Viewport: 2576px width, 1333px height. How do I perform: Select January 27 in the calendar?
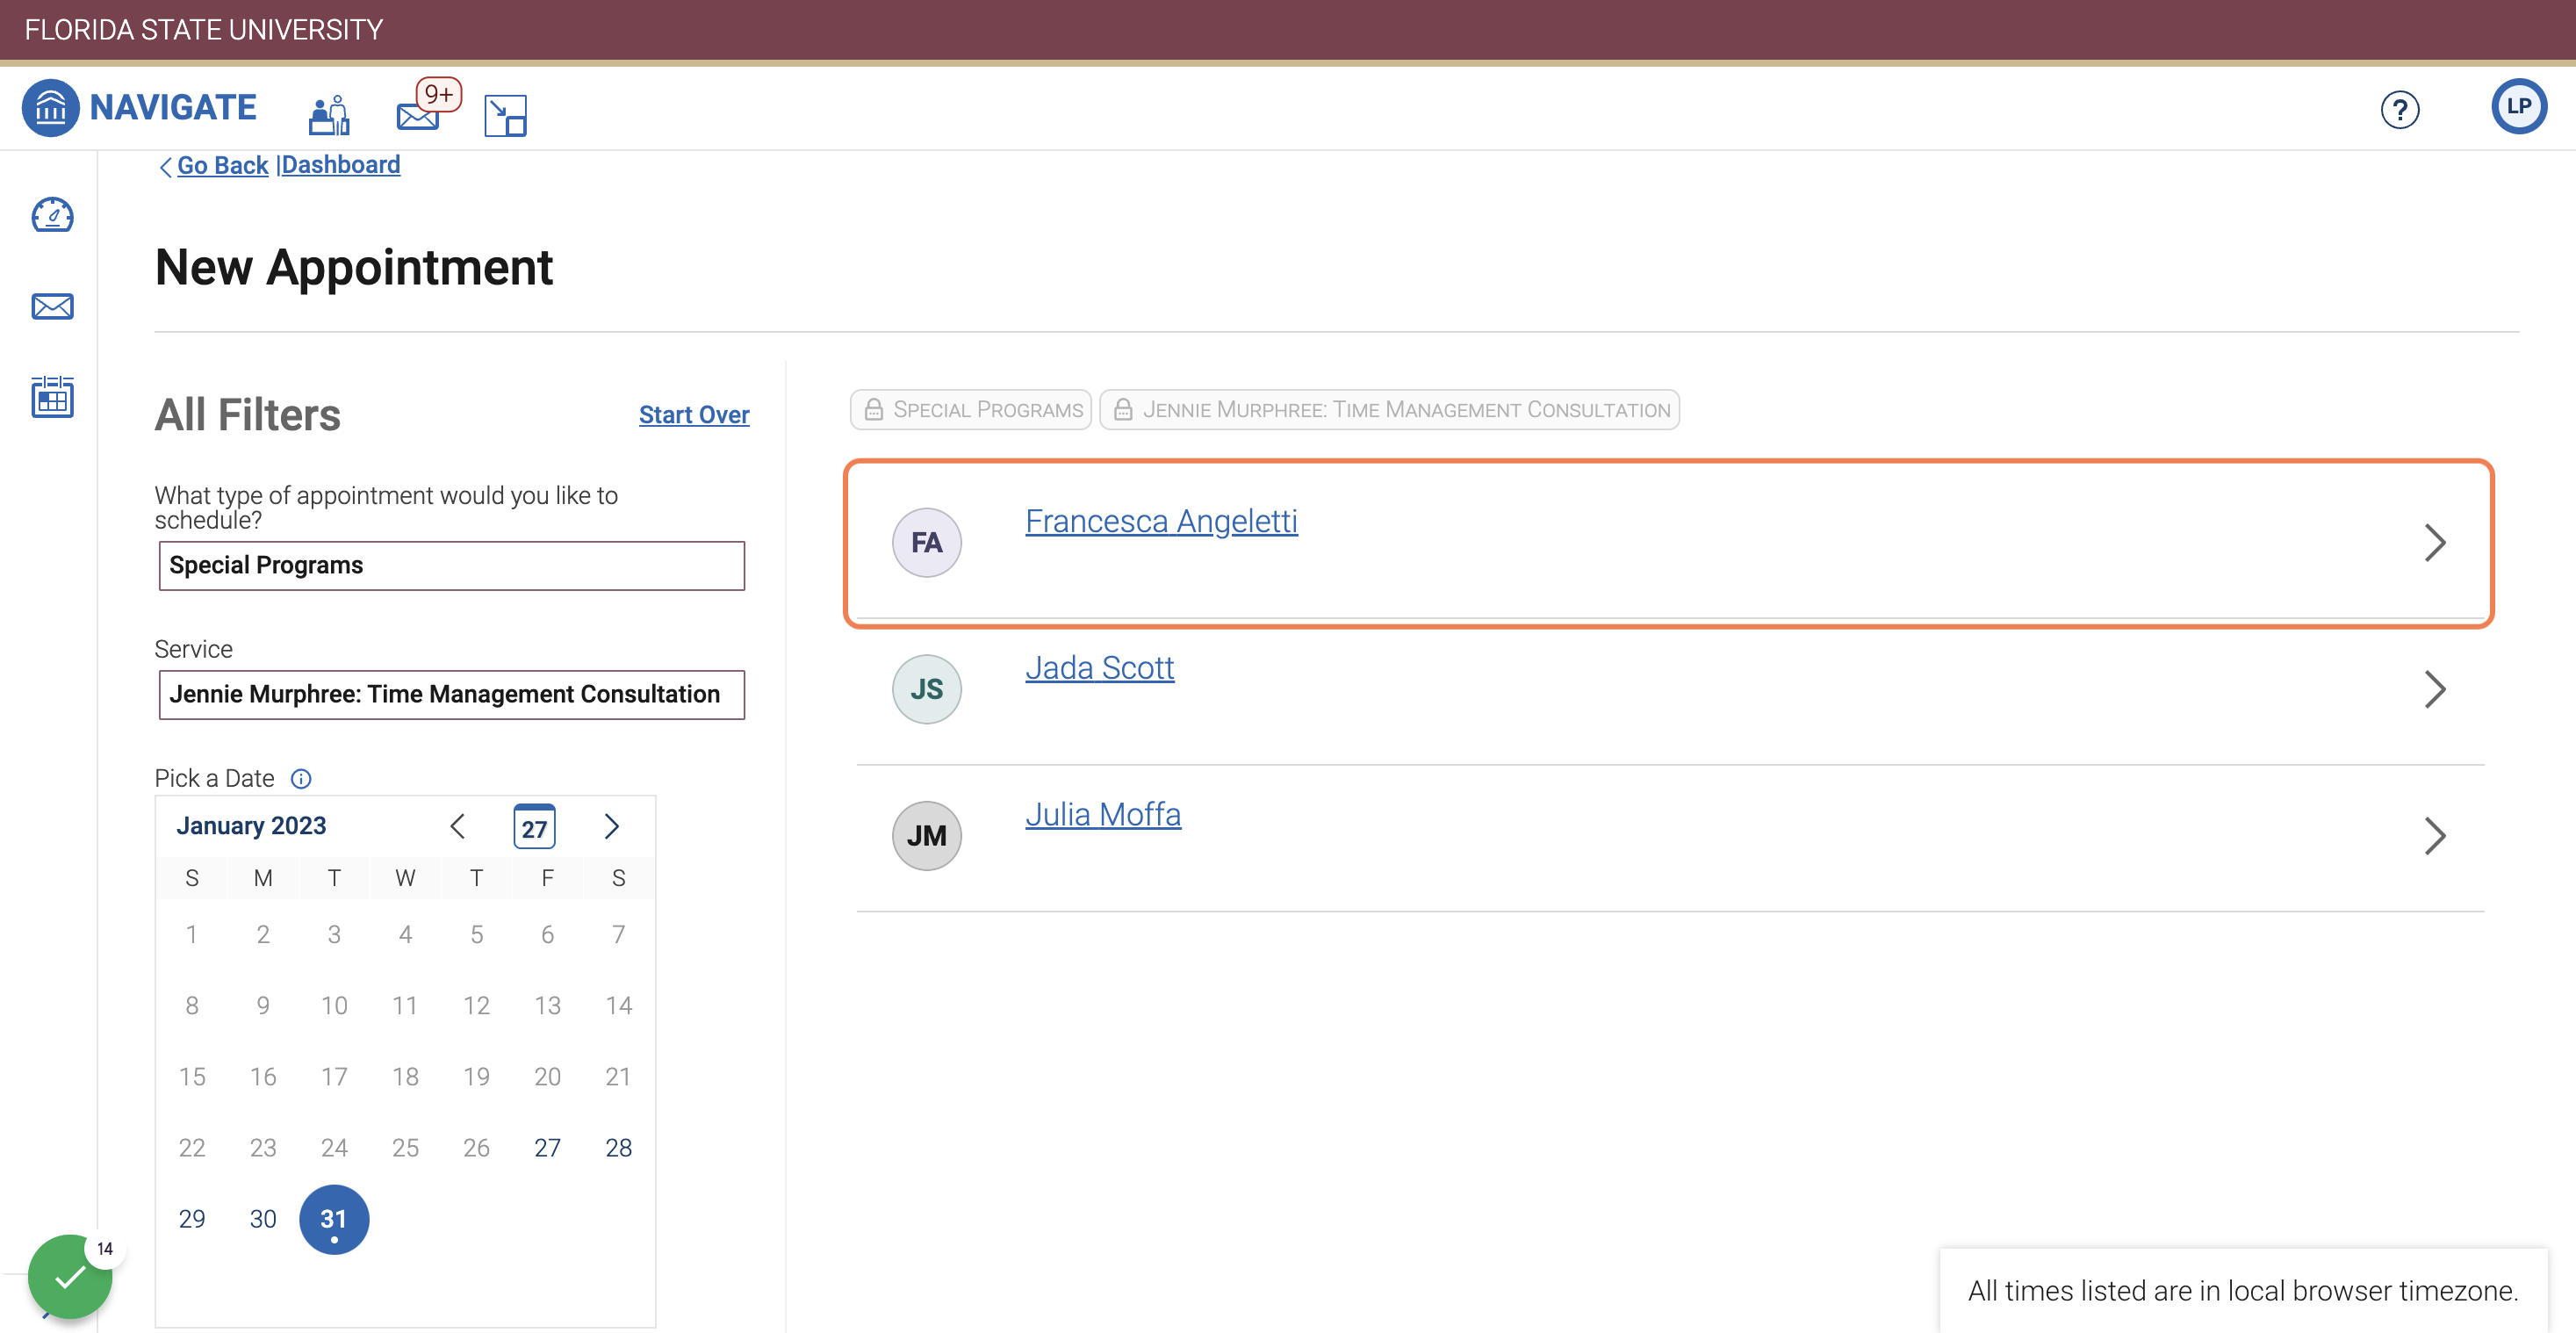(x=547, y=1147)
